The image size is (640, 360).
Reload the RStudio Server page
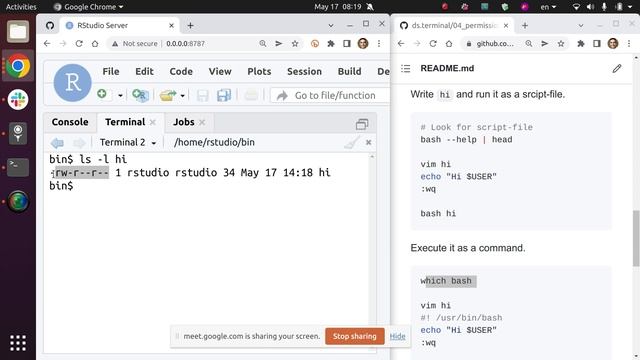point(79,44)
